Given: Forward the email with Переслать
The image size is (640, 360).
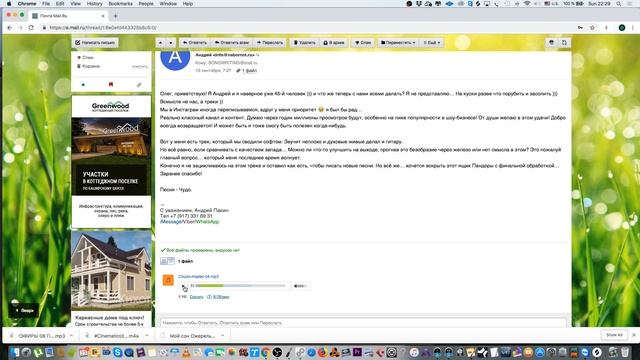Looking at the screenshot, I should pos(270,42).
